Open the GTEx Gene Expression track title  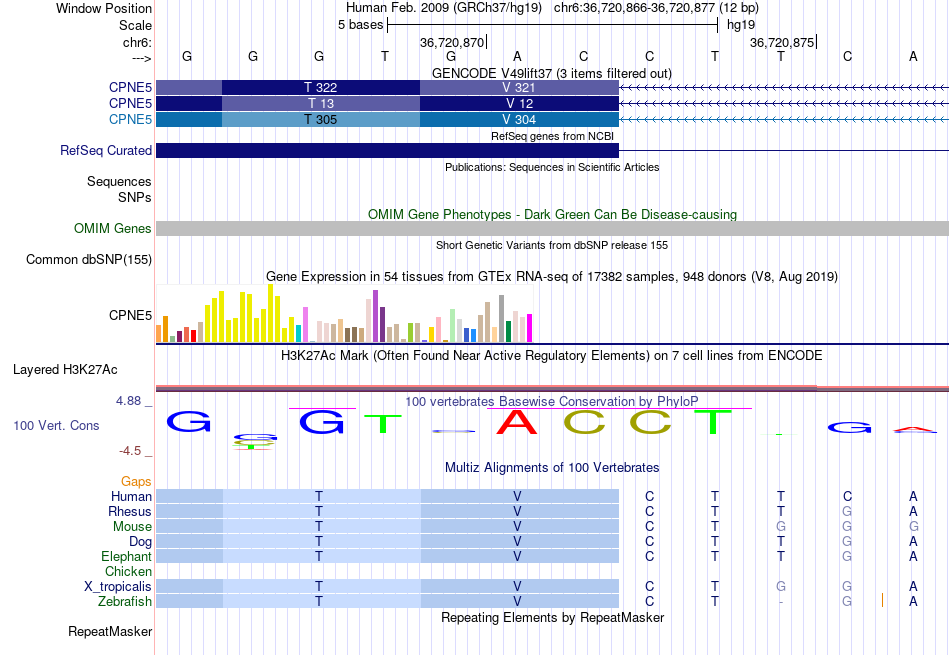coord(552,277)
